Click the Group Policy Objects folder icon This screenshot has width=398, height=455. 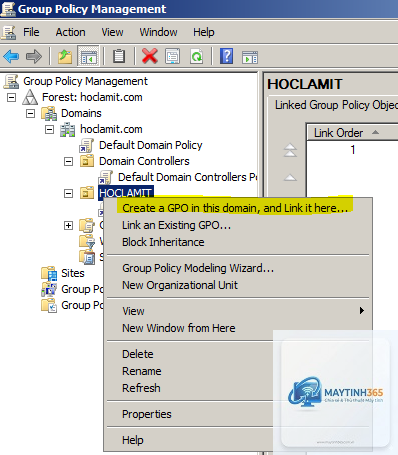[x=87, y=225]
